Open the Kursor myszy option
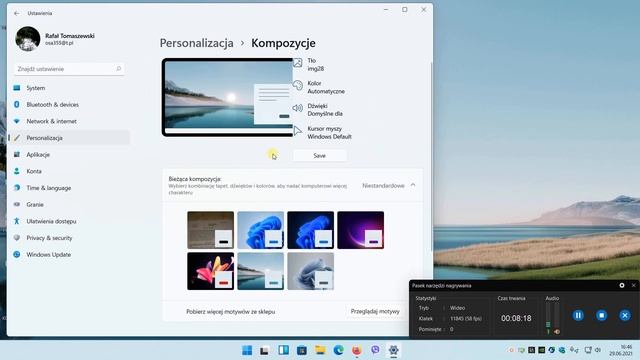 tap(322, 133)
